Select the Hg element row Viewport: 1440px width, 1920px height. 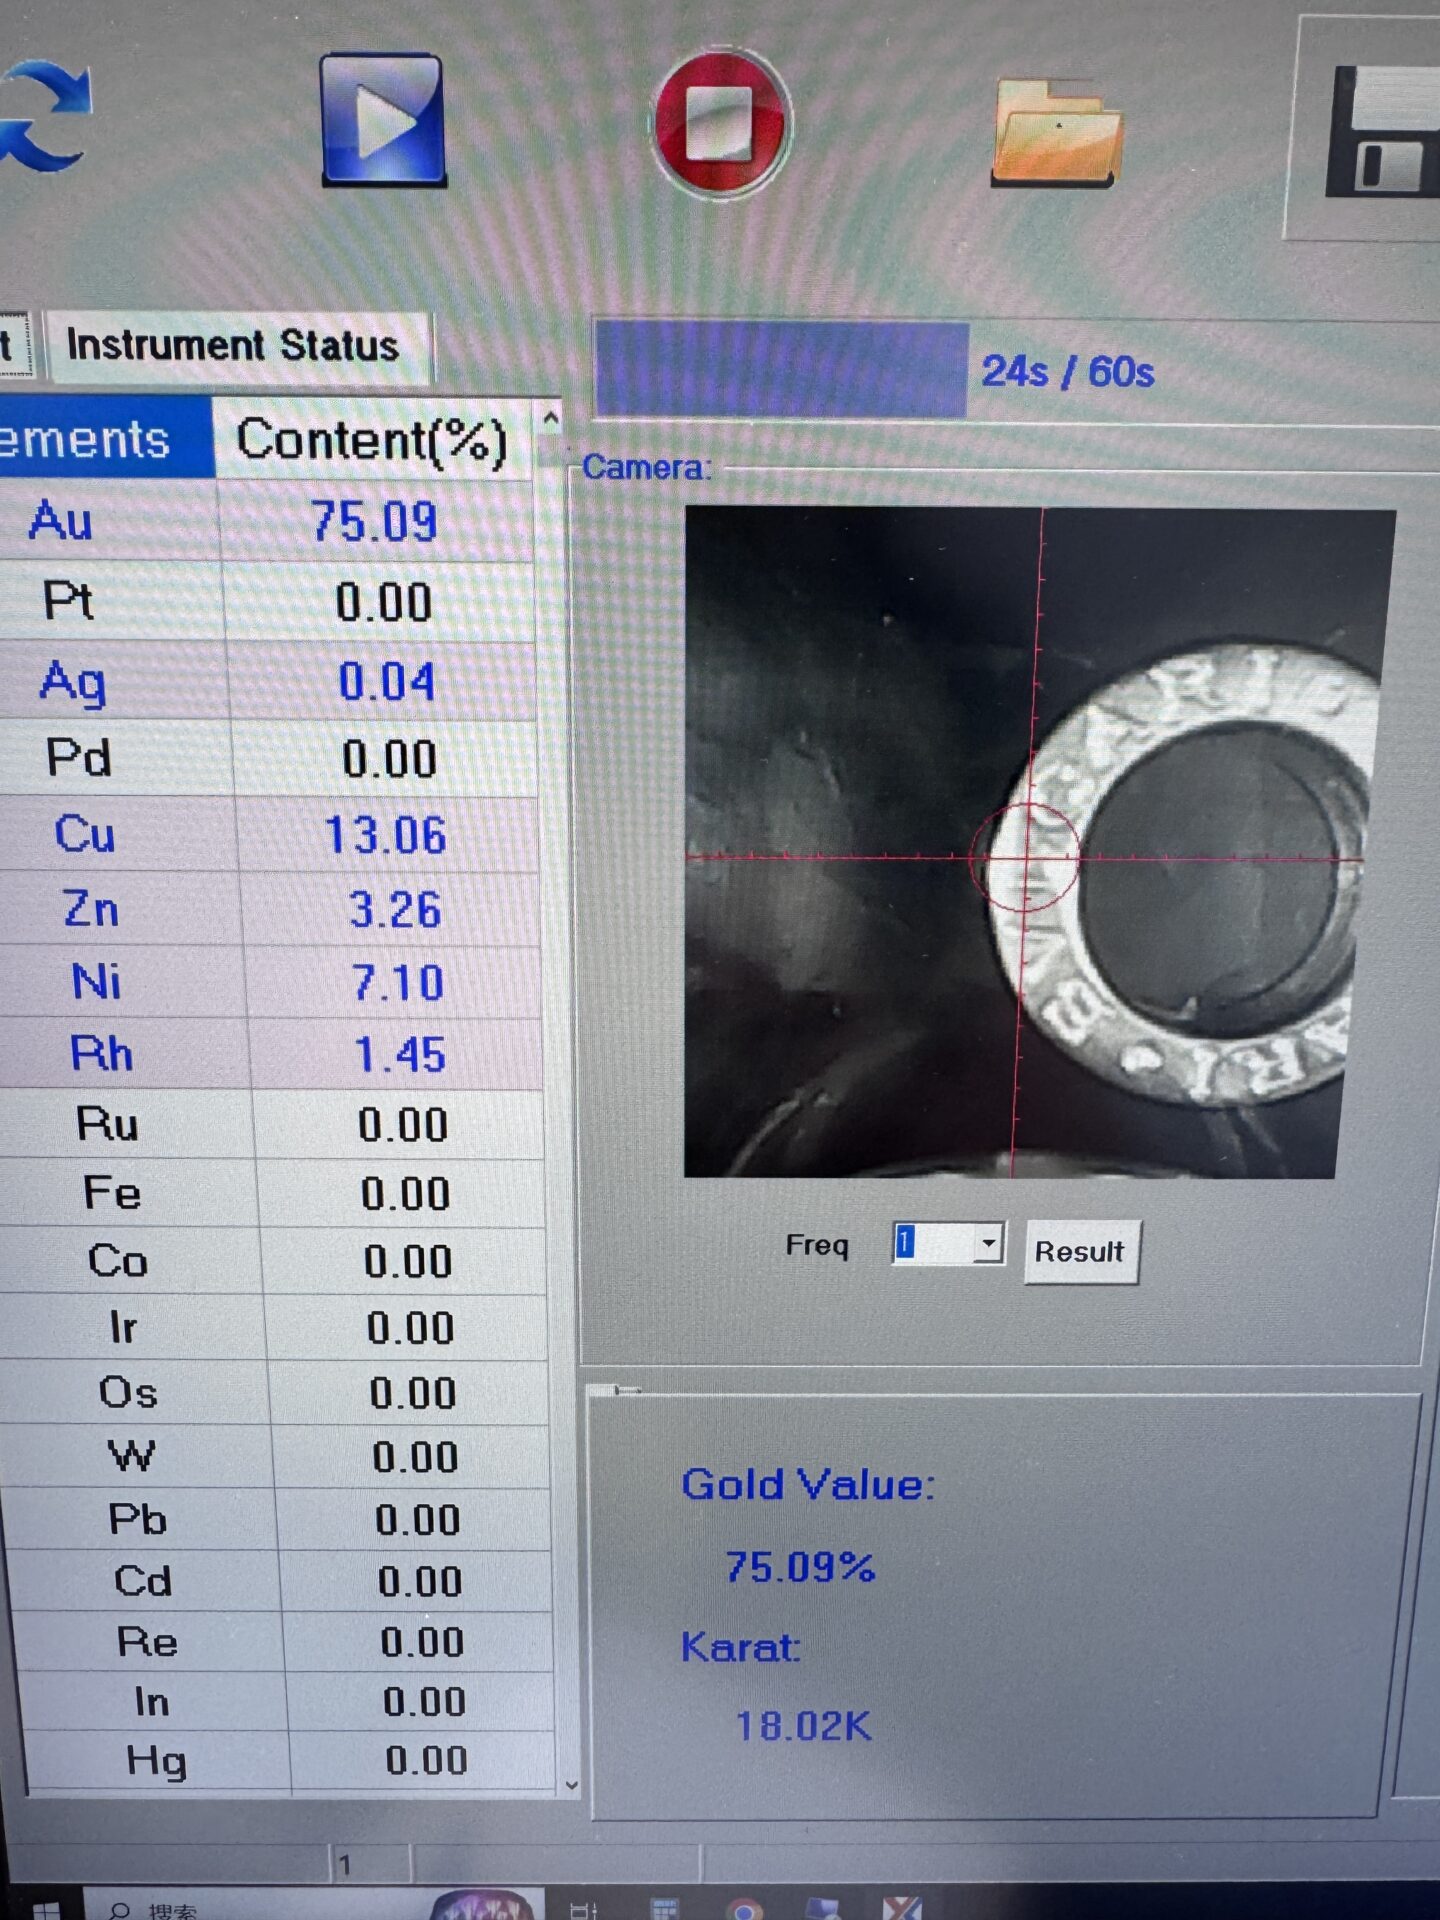(x=290, y=1760)
